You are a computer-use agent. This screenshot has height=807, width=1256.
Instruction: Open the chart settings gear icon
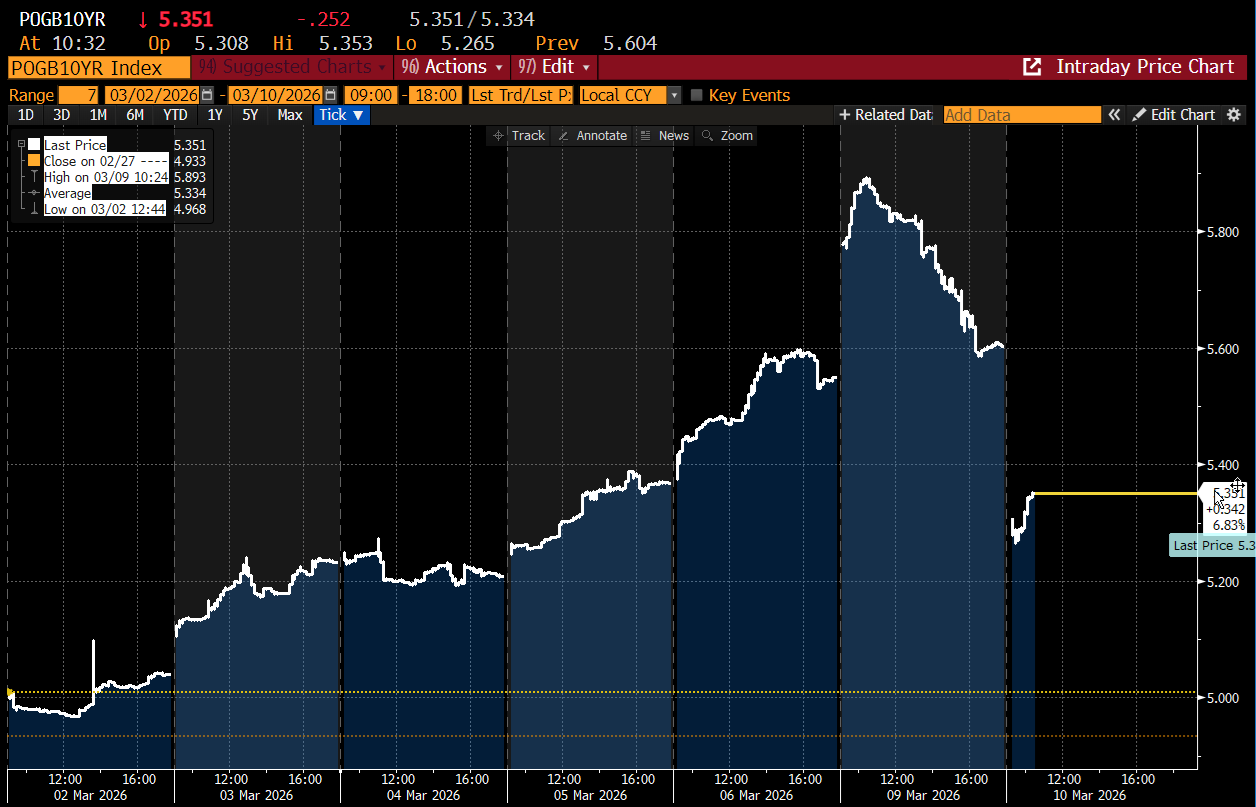(x=1234, y=115)
